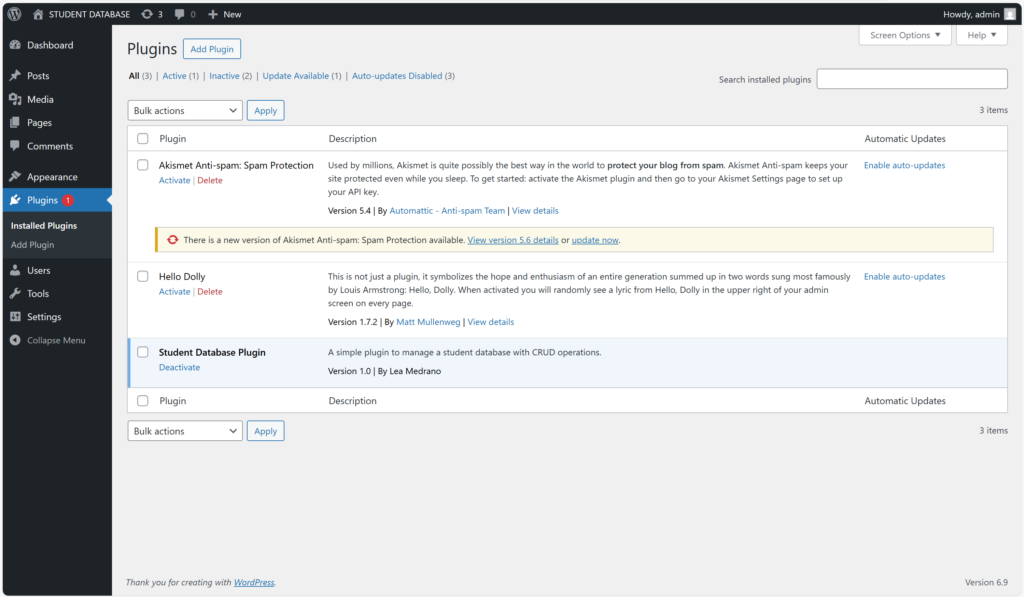Expand the Screen Options panel
Viewport: 1024px width, 597px height.
[x=905, y=35]
